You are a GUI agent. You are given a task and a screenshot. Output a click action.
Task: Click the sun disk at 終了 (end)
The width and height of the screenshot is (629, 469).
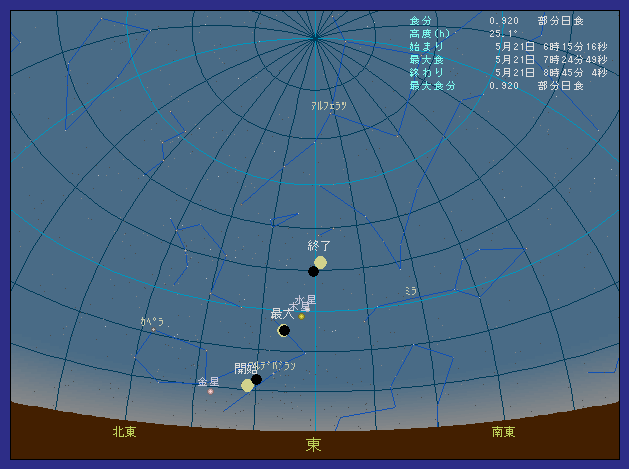(x=320, y=262)
